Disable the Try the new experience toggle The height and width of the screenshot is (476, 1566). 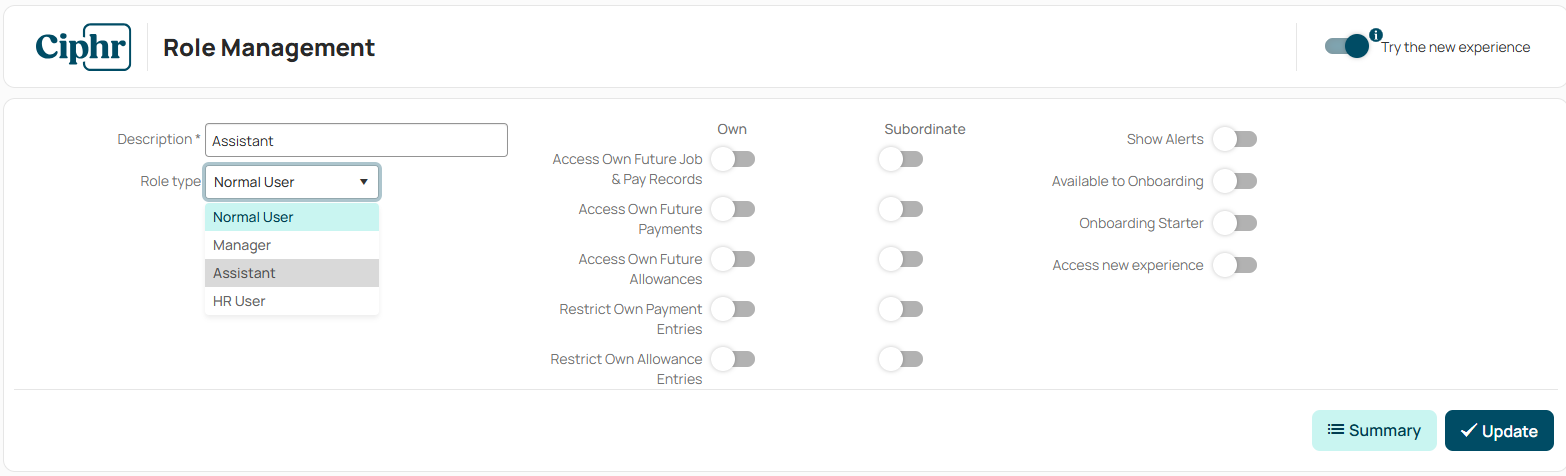[x=1346, y=46]
